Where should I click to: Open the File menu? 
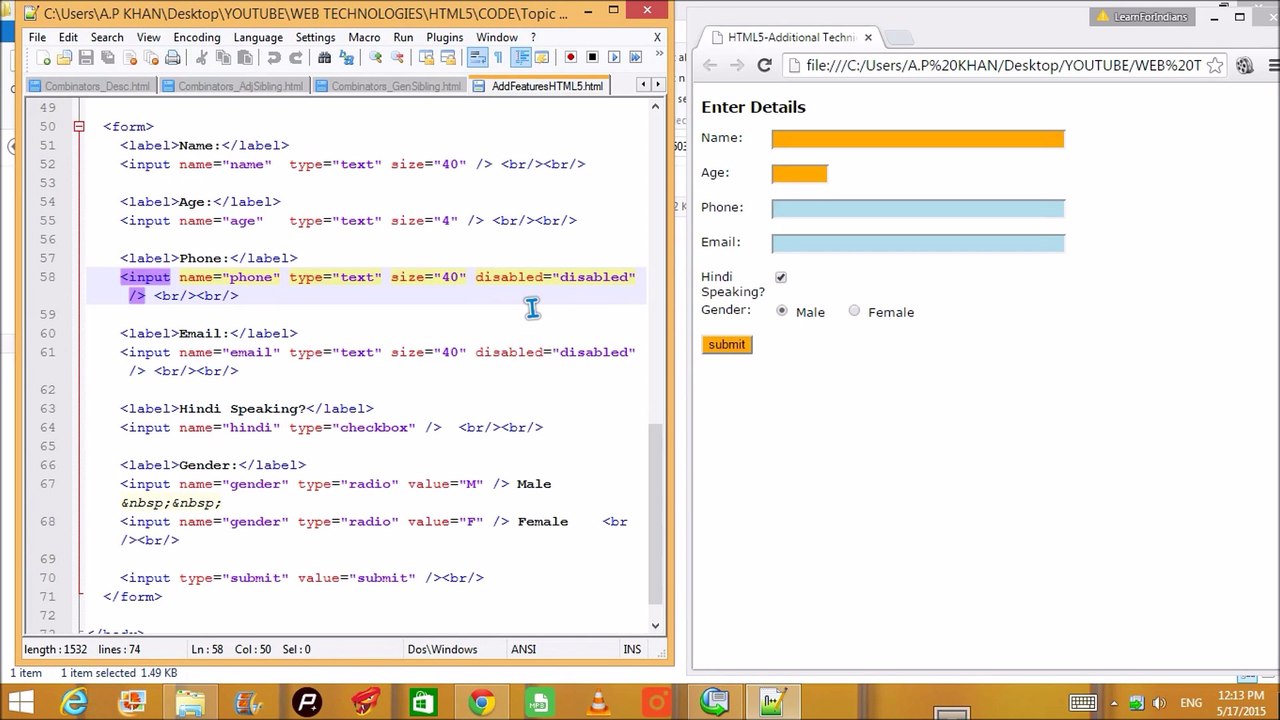coord(37,37)
